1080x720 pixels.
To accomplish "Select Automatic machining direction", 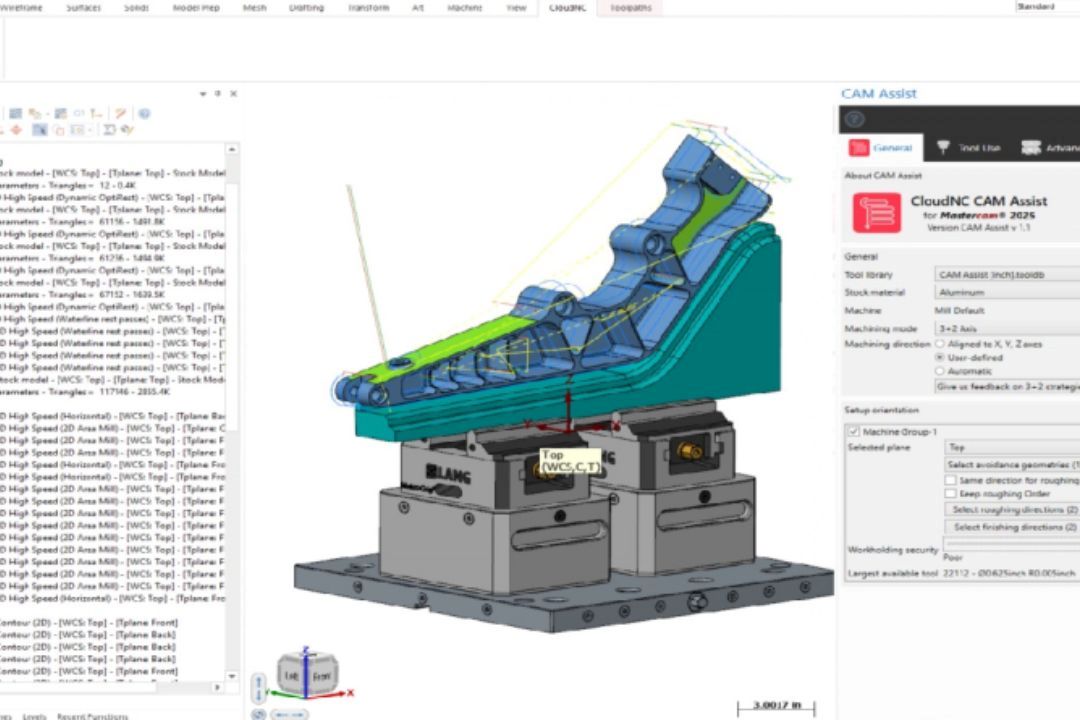I will pyautogui.click(x=939, y=371).
